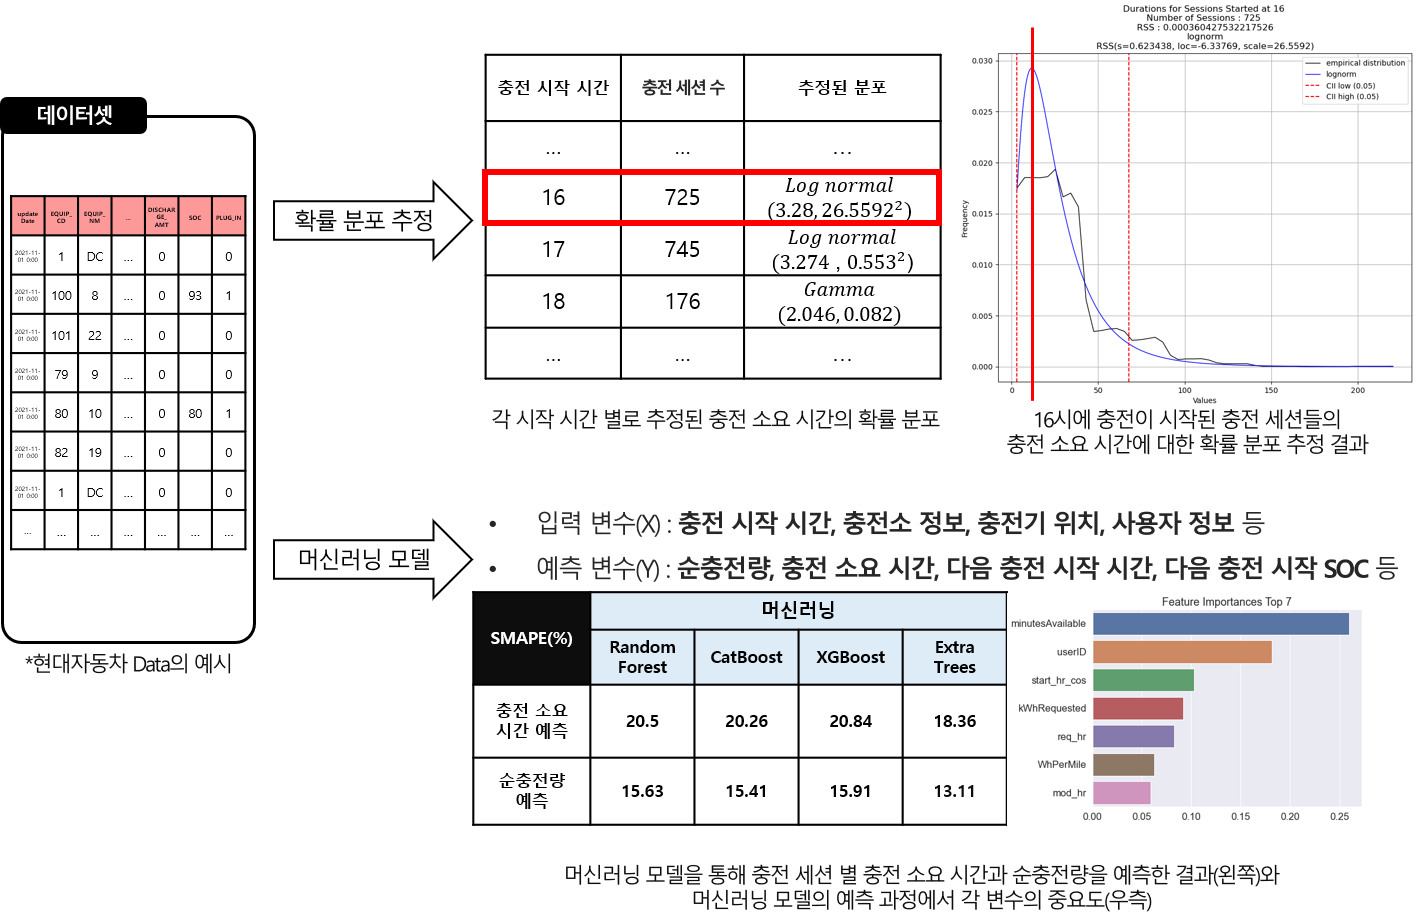Select the session count cell 725
The image size is (1422, 921).
point(682,198)
